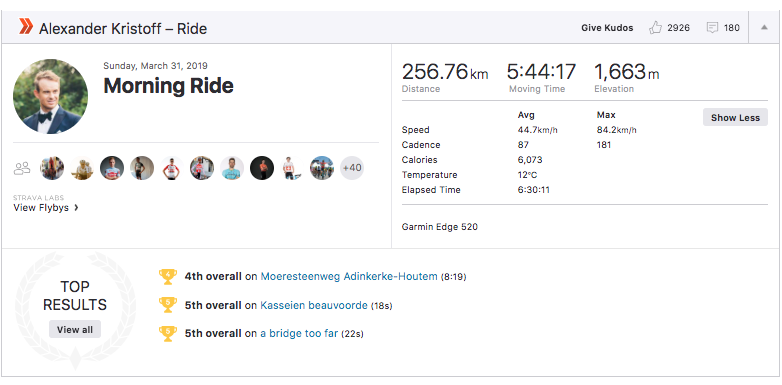Click Show Less to hide stats
Viewport: 782px width, 385px height.
(x=735, y=118)
